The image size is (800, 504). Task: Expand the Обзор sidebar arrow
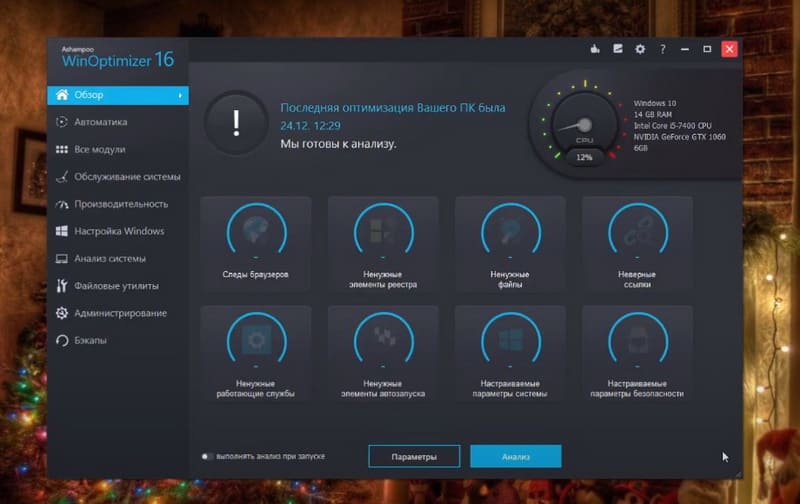(x=181, y=95)
